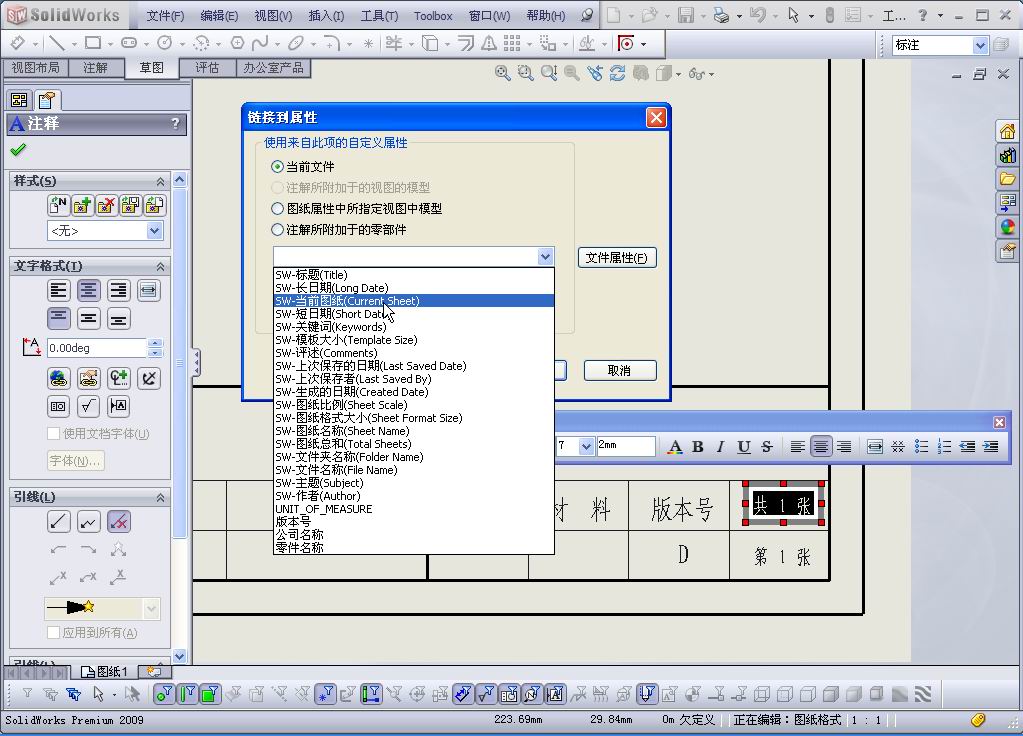Open the property name dropdown arrow
The height and width of the screenshot is (736, 1023).
545,257
